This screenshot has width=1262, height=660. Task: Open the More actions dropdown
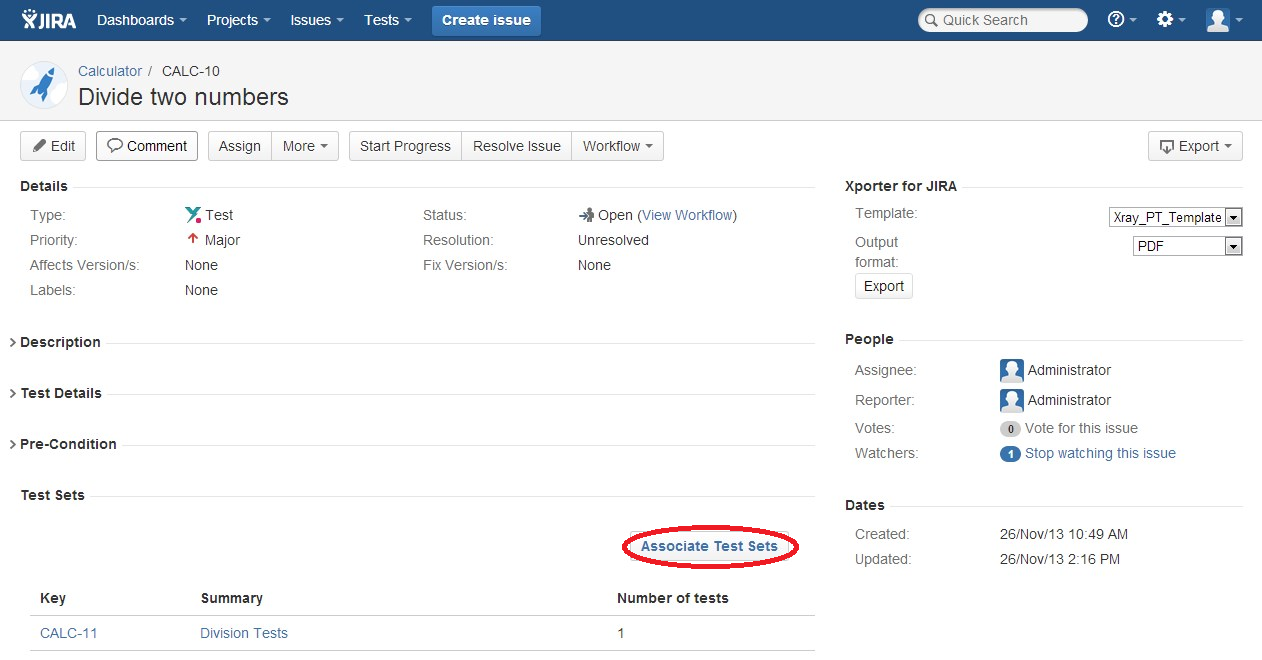305,146
